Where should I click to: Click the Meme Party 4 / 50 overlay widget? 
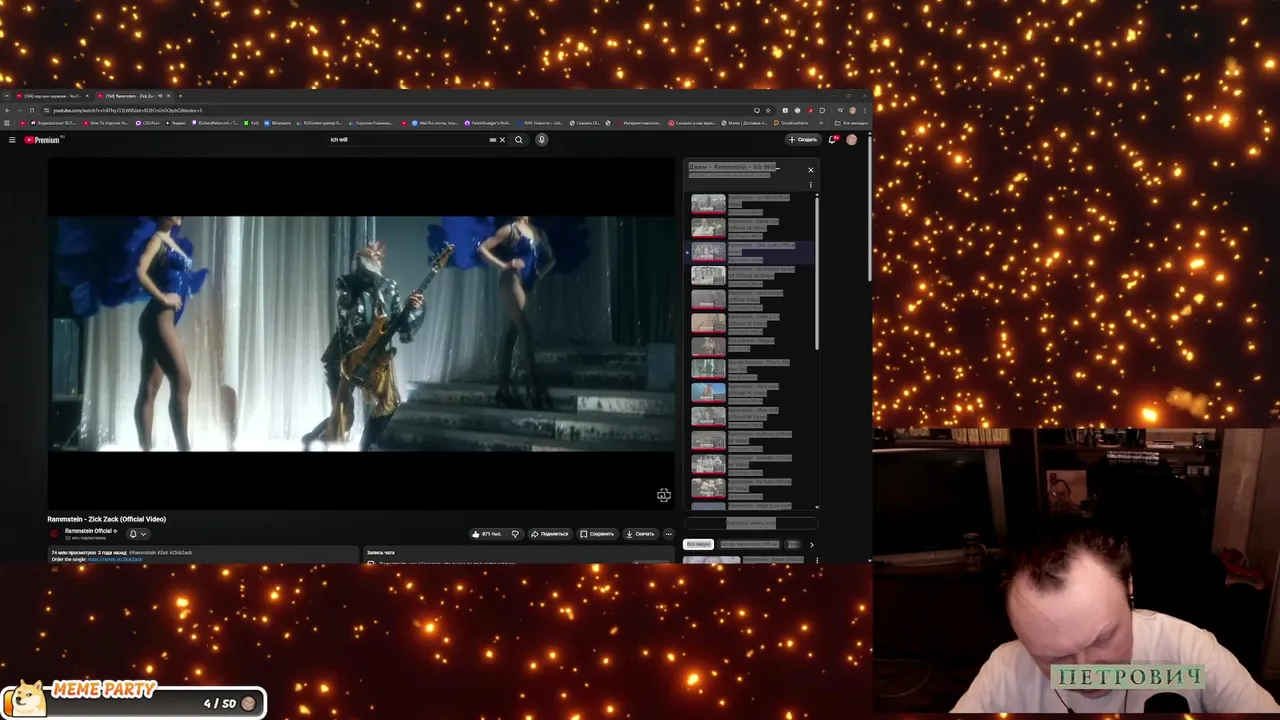(x=133, y=700)
